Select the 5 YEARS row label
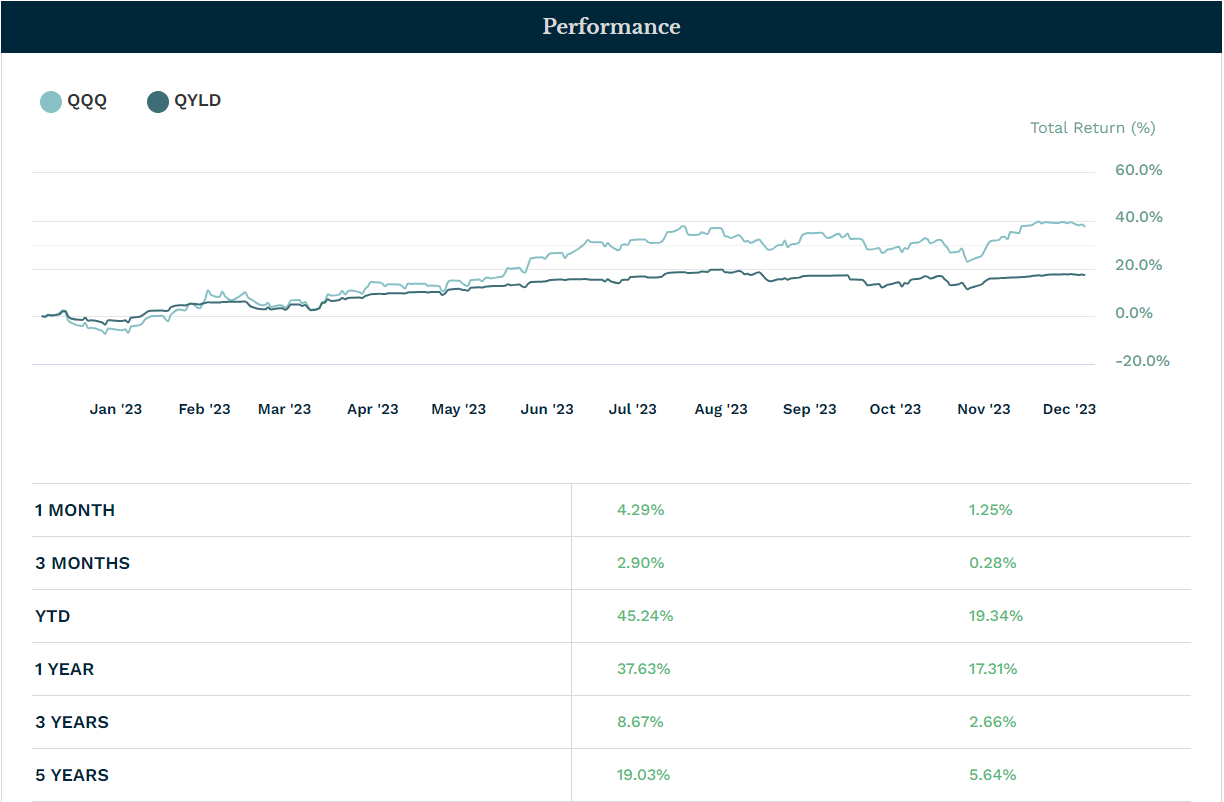The height and width of the screenshot is (802, 1224). pos(72,775)
